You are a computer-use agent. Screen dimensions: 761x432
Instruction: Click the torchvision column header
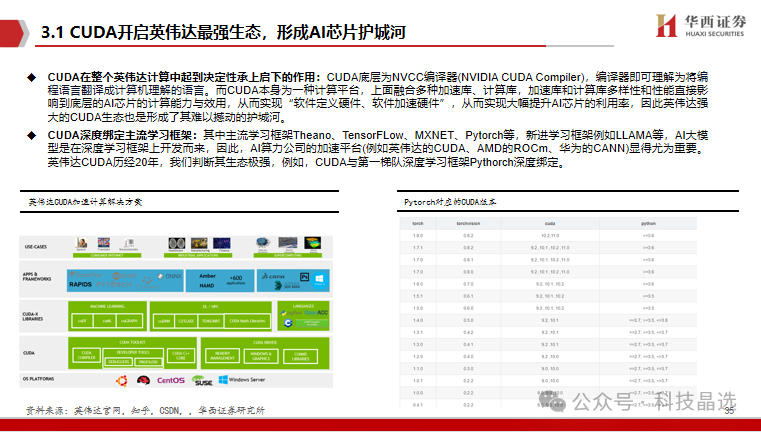(468, 224)
